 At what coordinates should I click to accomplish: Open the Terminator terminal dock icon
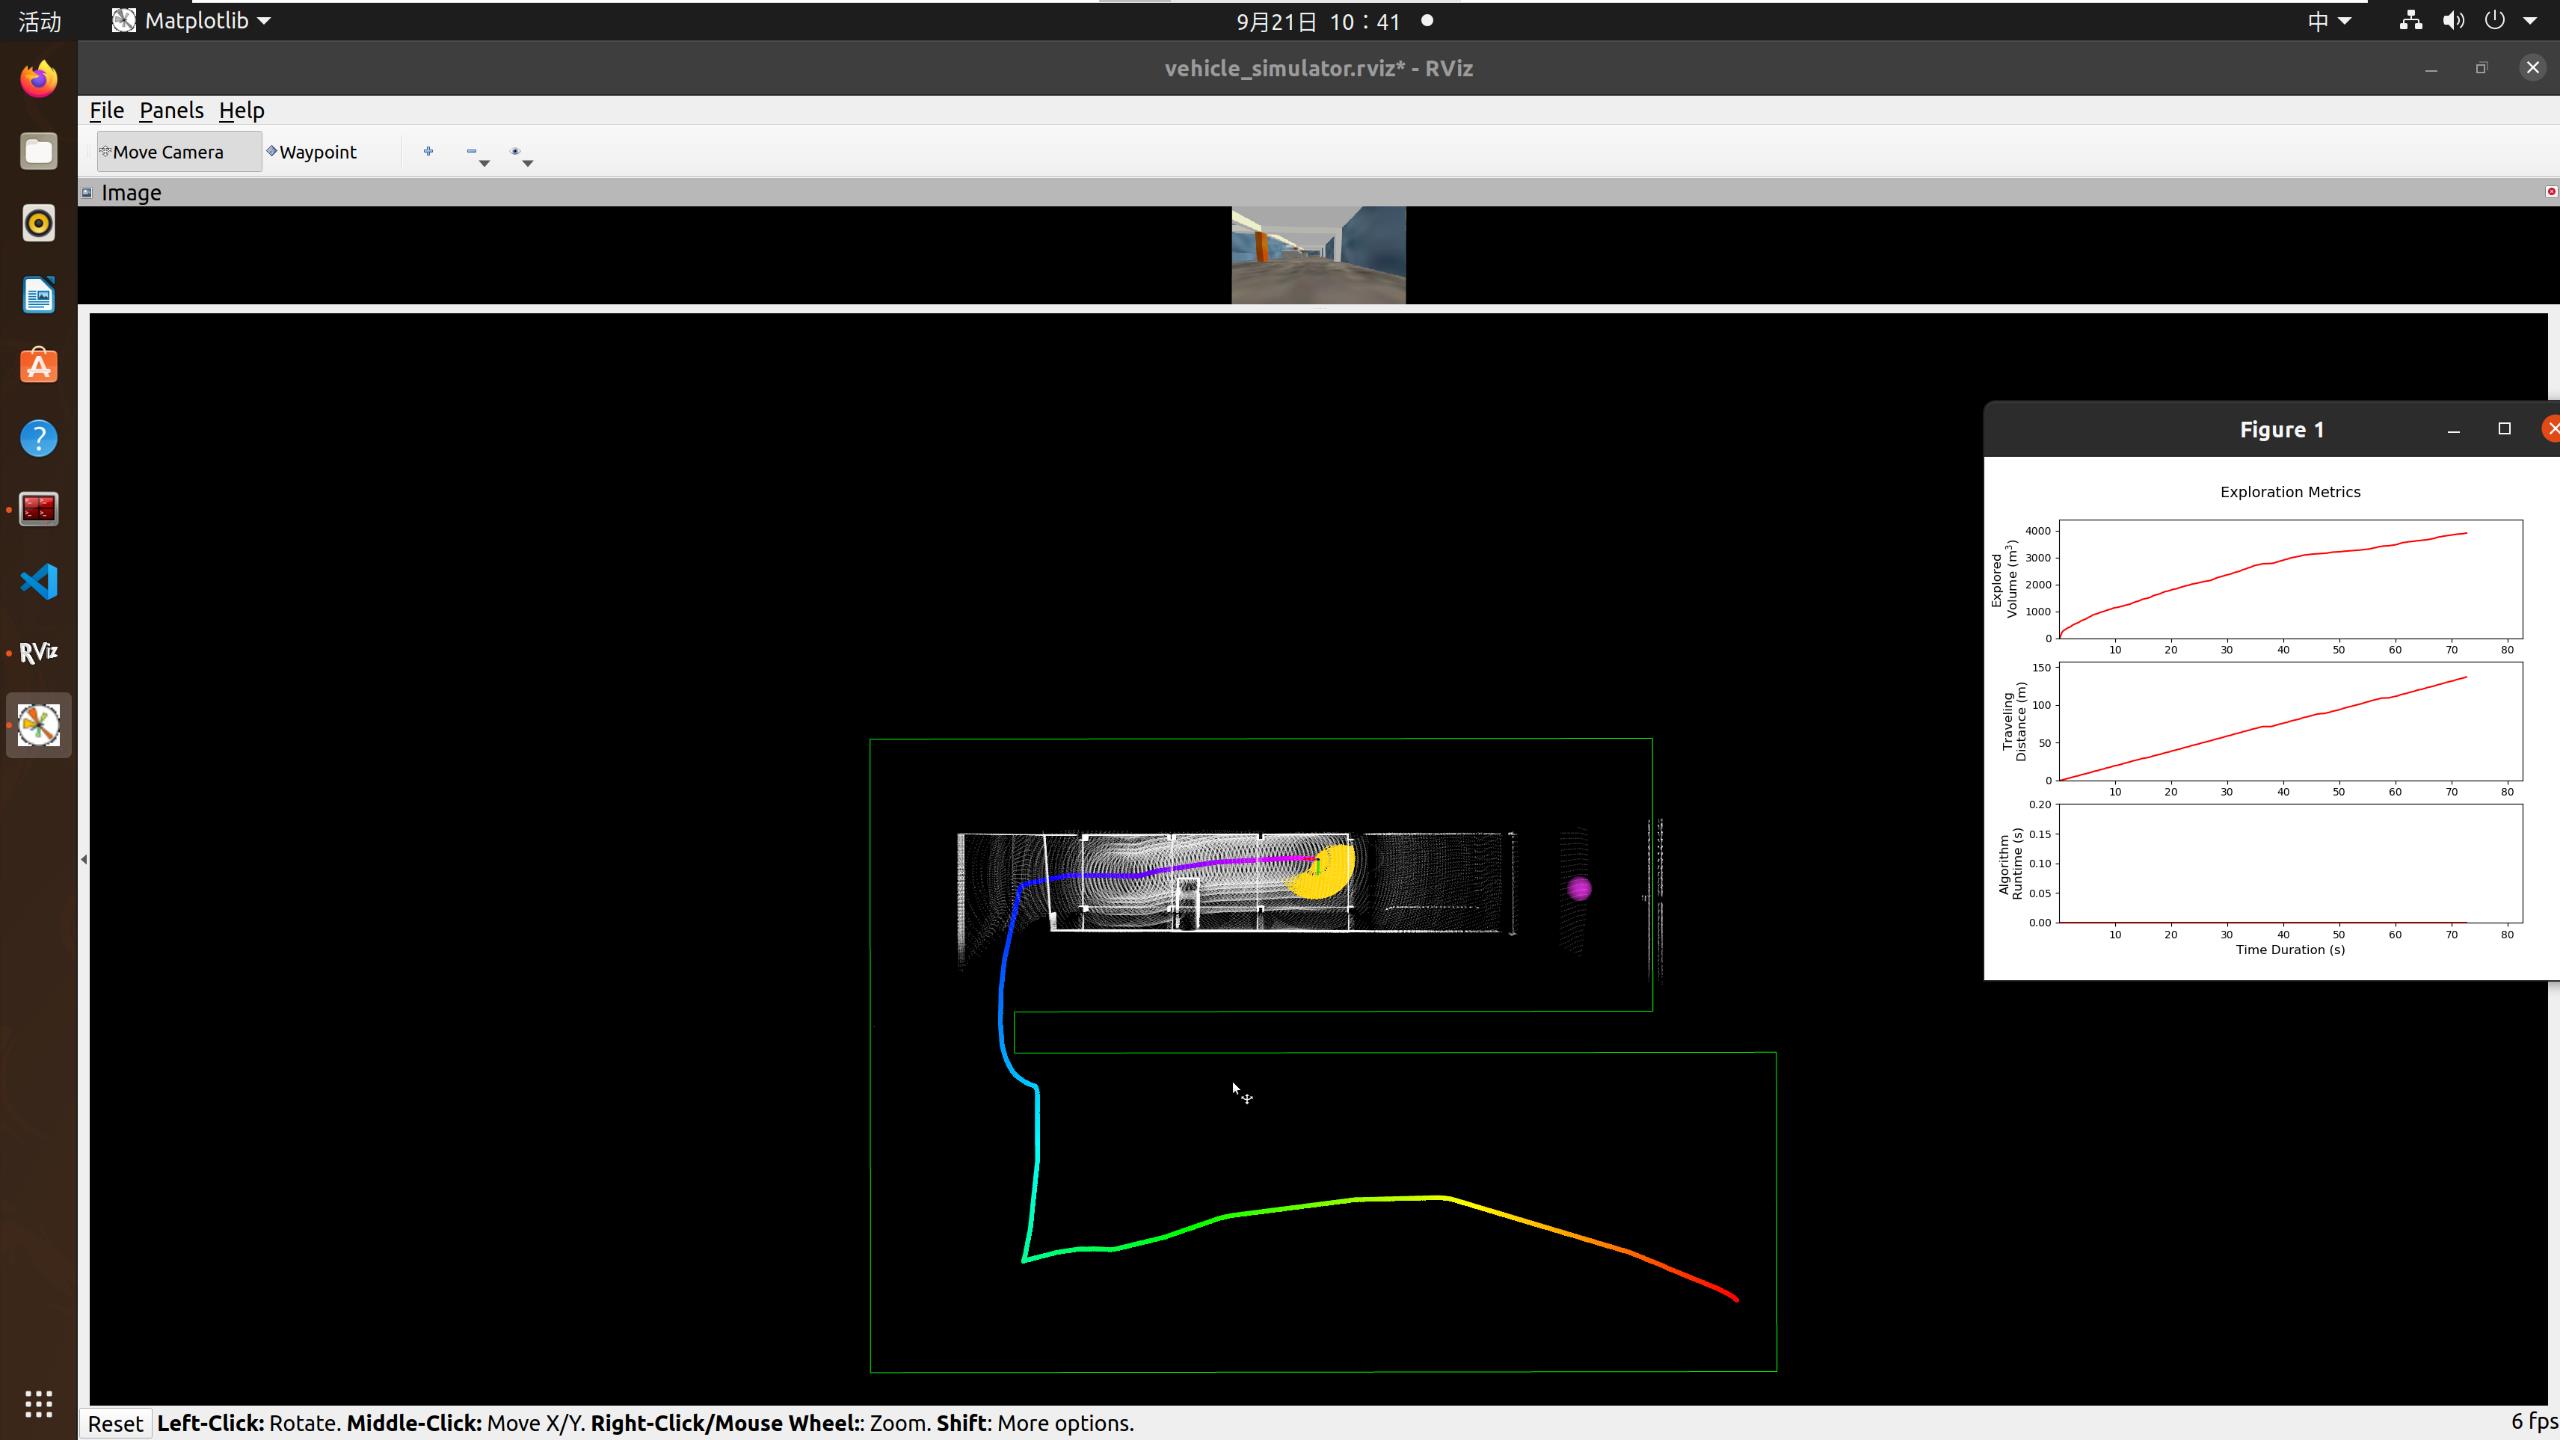(39, 509)
